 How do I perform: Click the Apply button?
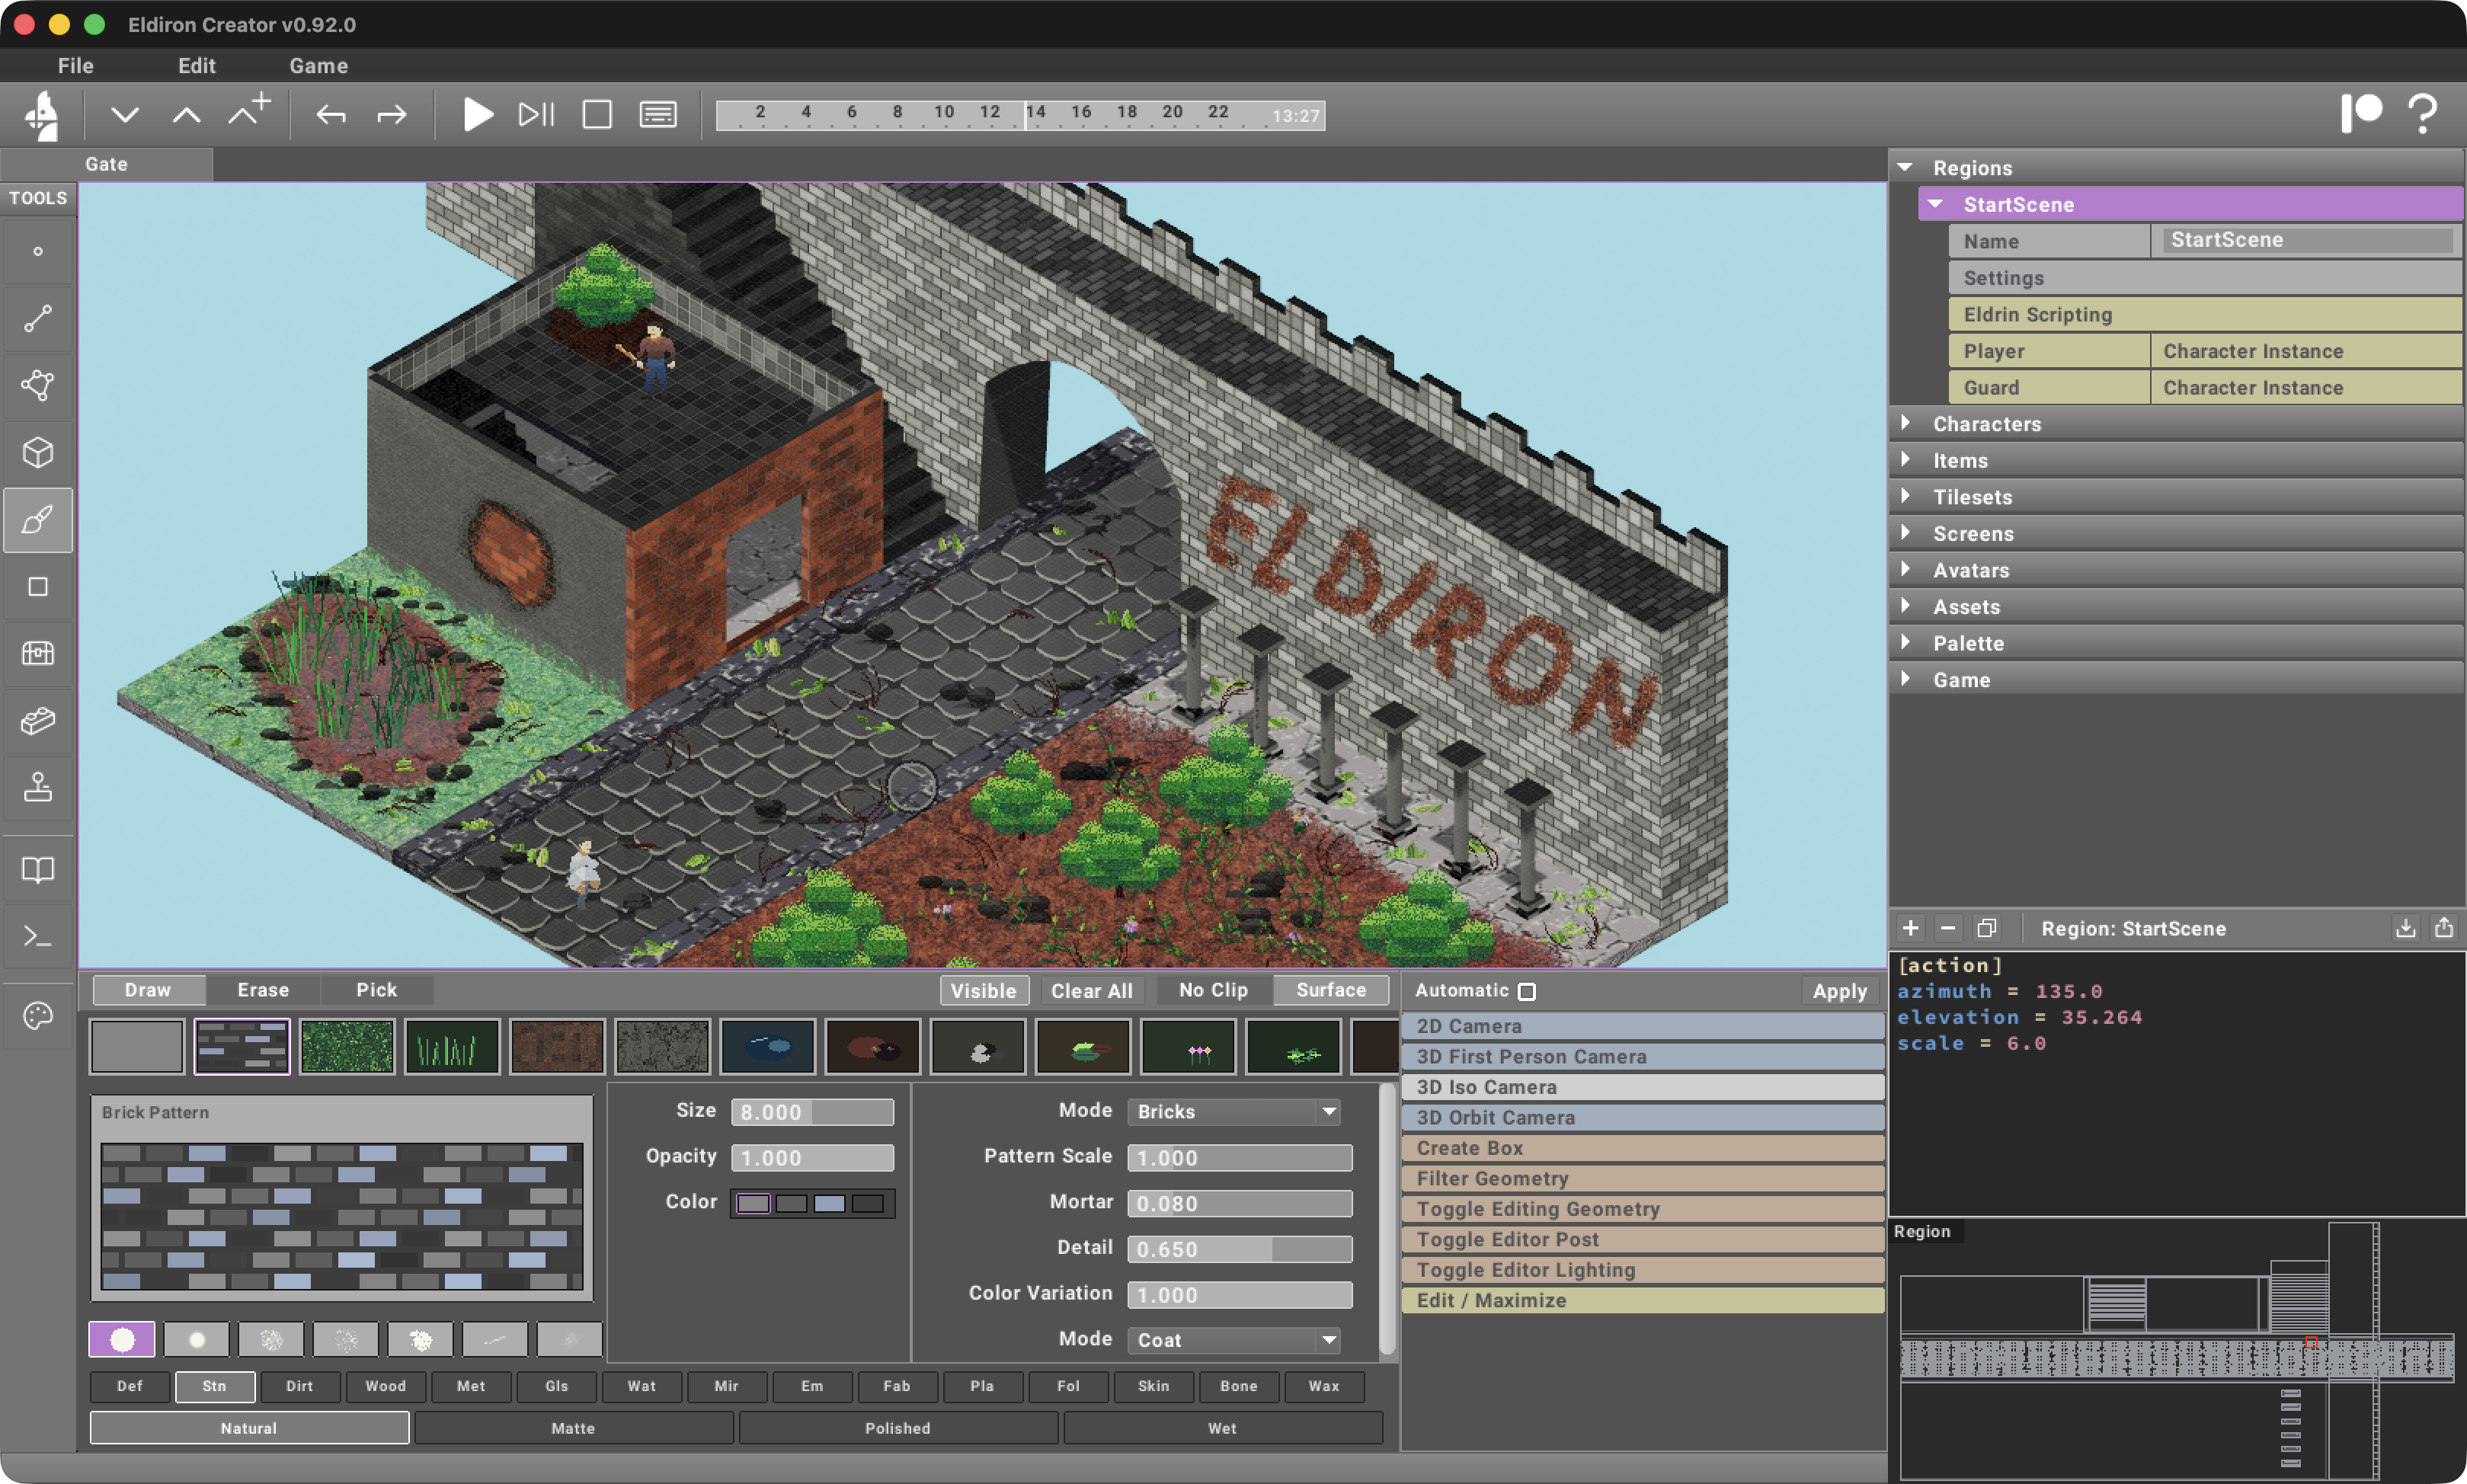[1840, 991]
